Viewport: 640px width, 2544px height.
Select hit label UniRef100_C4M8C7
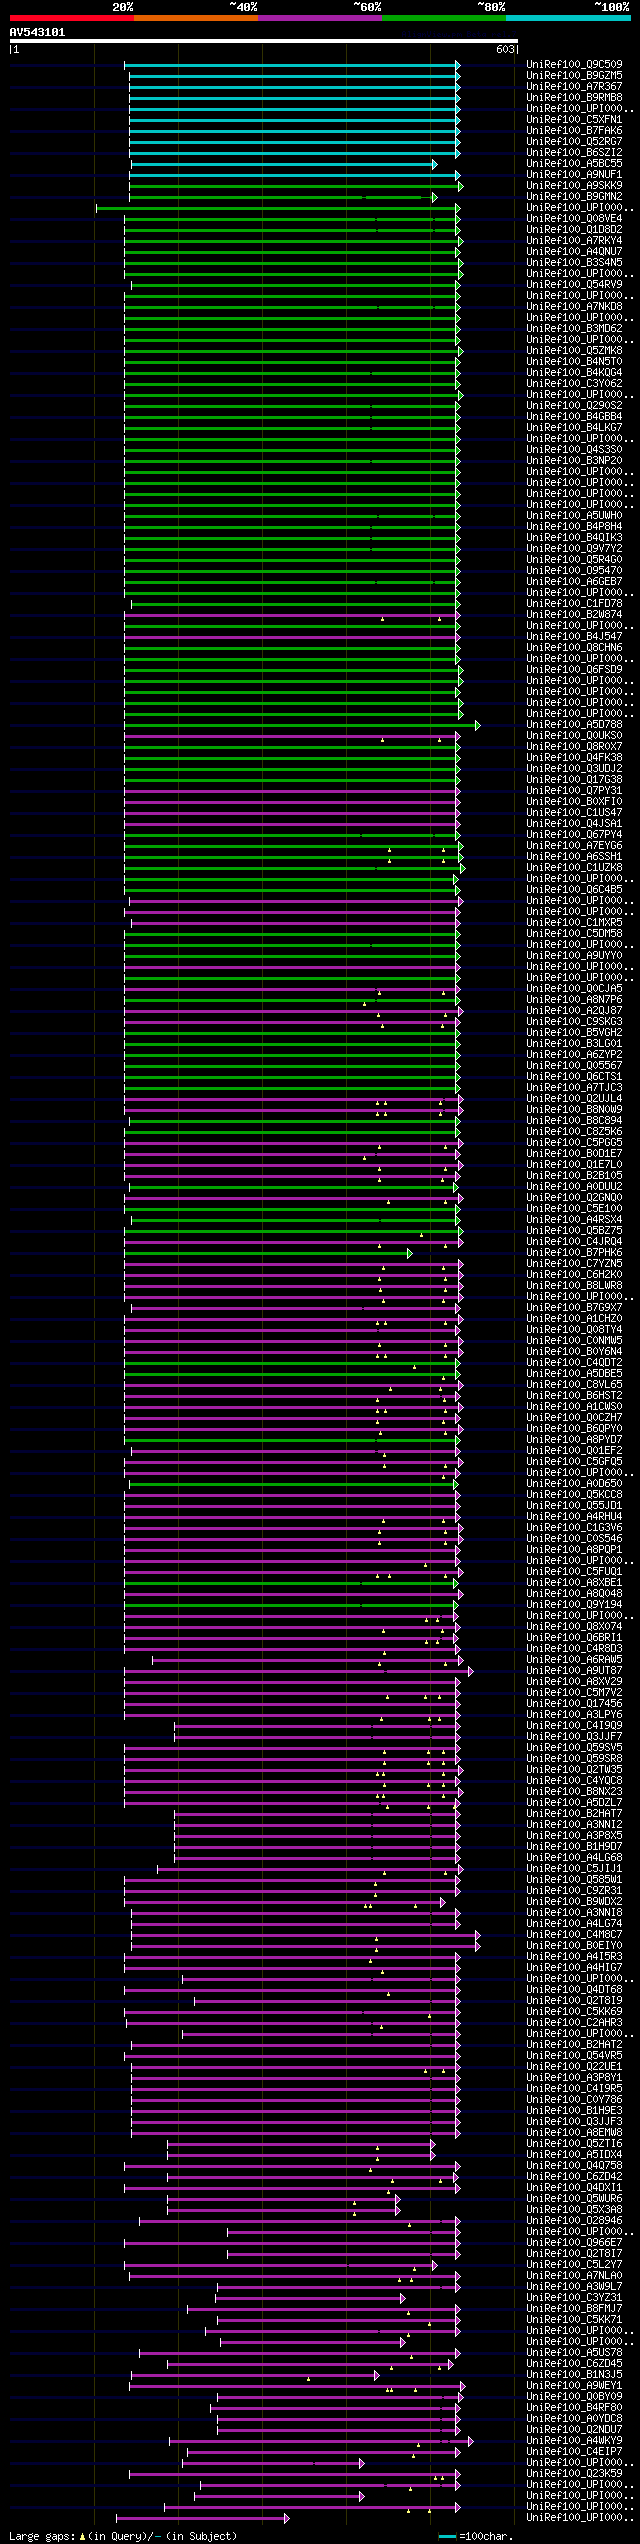574,1935
